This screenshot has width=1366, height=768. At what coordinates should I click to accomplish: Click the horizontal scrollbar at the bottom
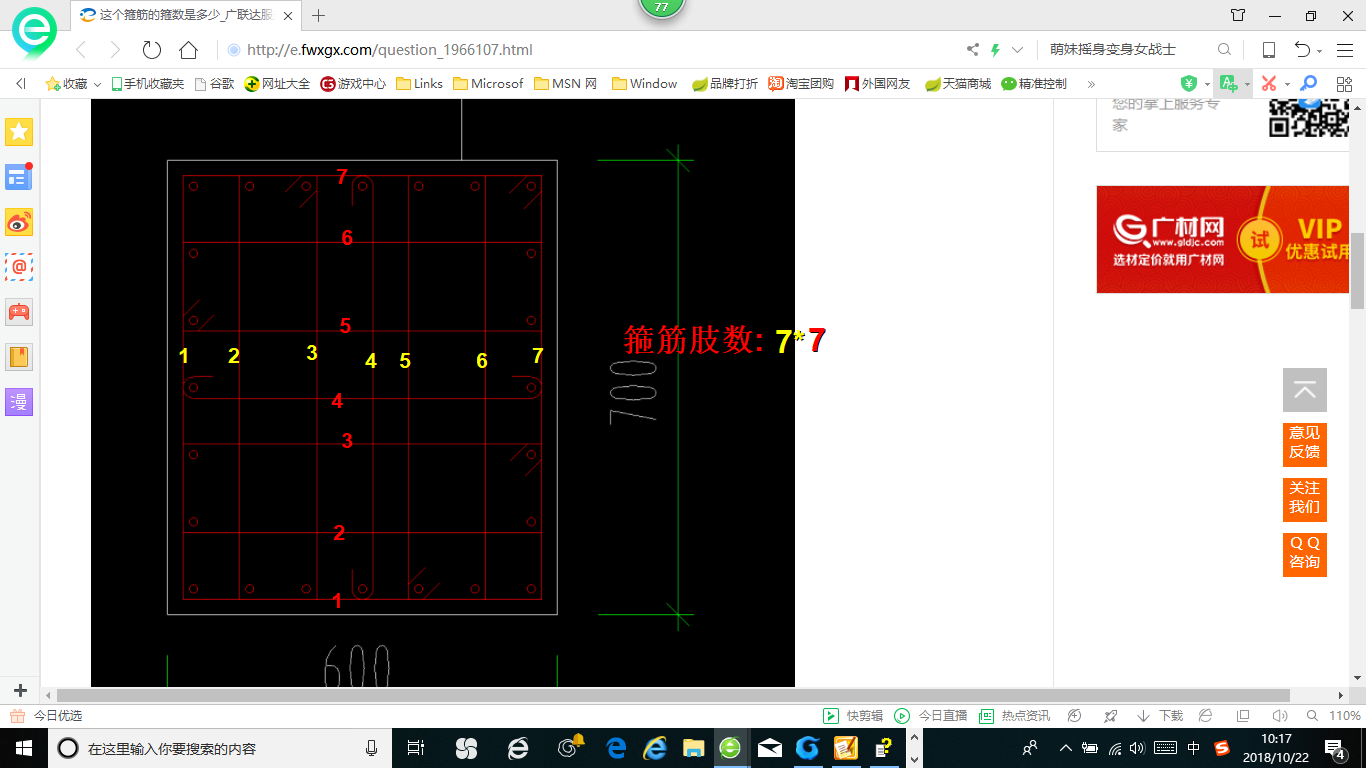[x=673, y=695]
